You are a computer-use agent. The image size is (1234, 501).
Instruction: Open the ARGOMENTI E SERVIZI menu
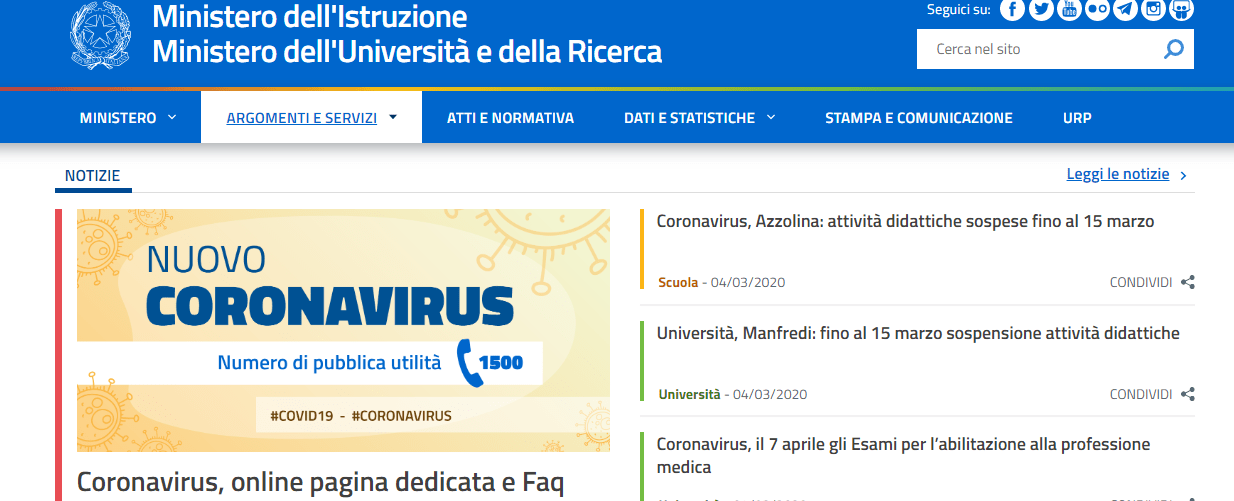point(302,118)
